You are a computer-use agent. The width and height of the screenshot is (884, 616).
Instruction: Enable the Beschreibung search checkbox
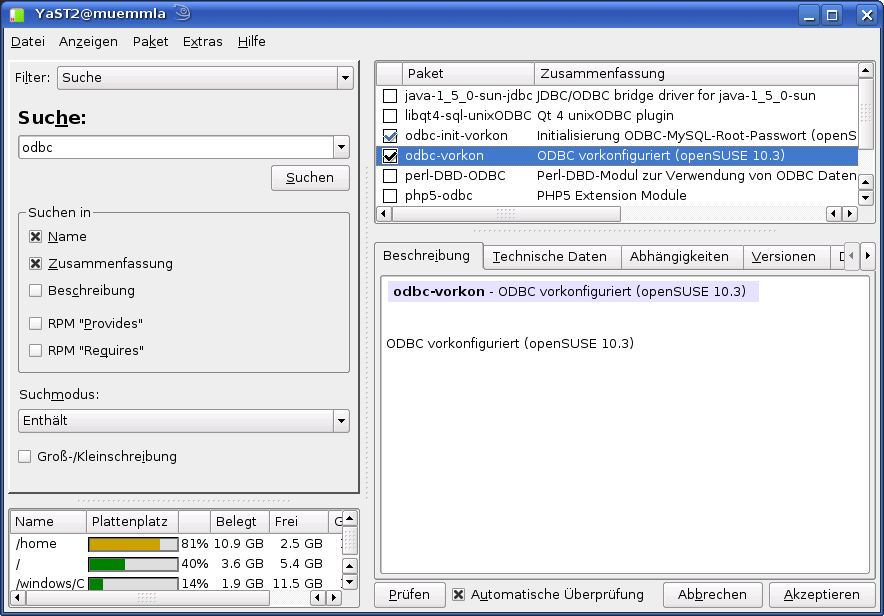pos(36,291)
